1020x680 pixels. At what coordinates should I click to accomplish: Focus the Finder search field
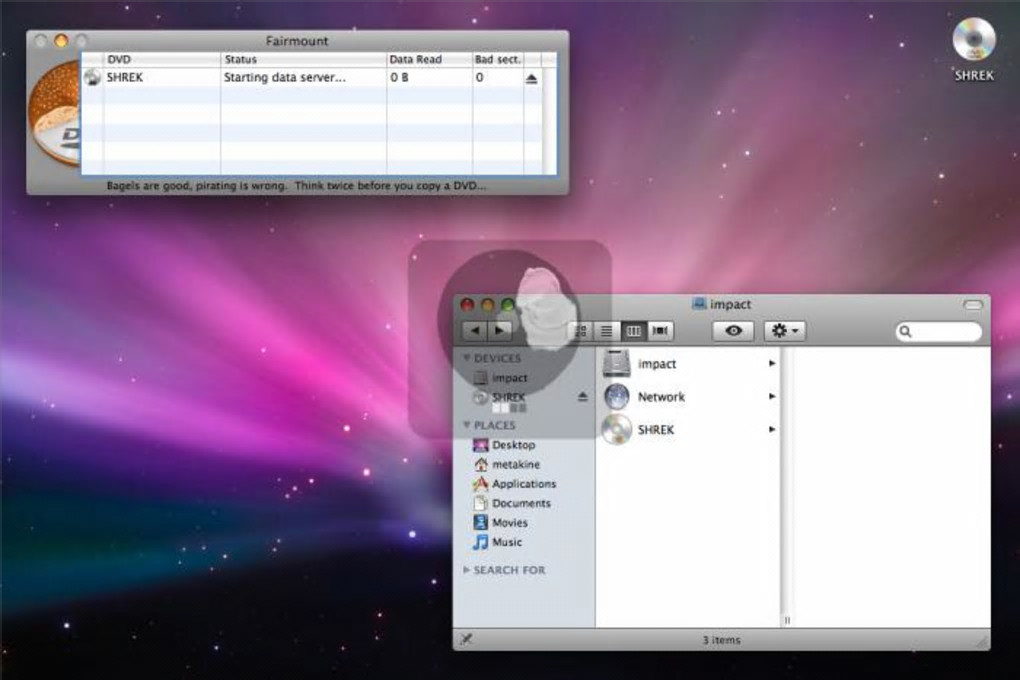(939, 332)
